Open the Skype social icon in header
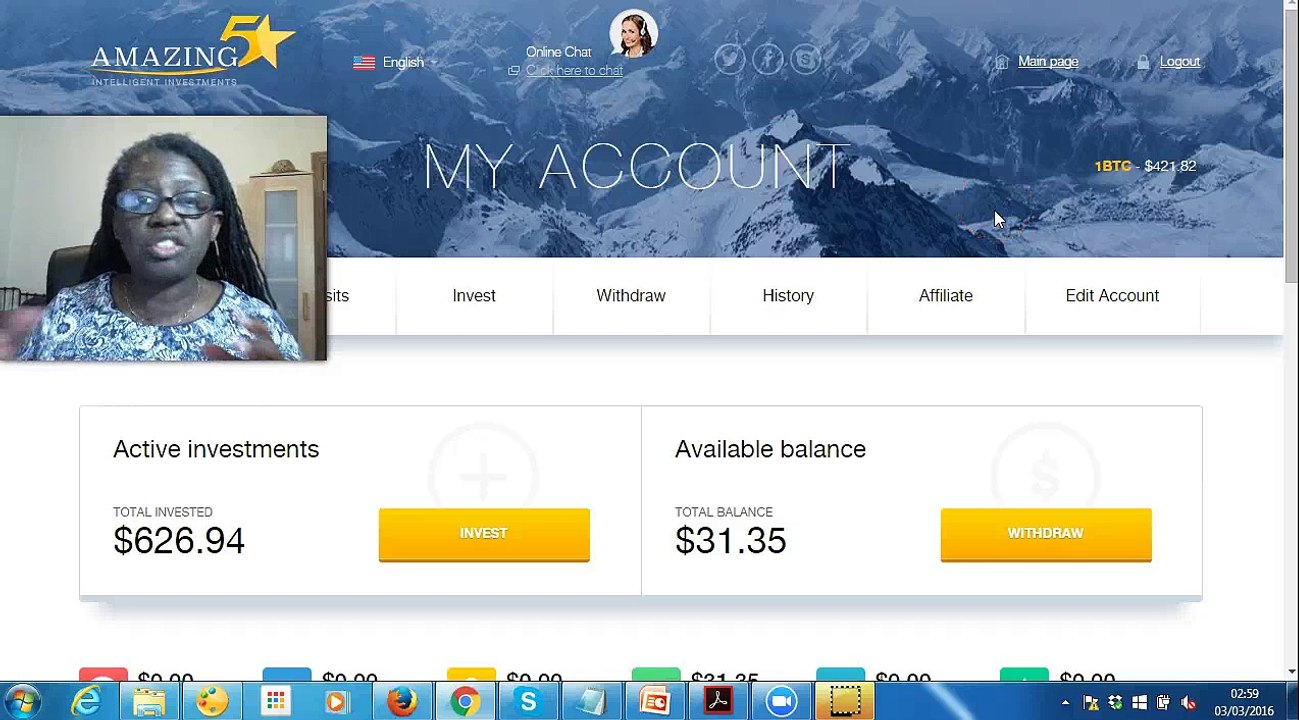Viewport: 1299px width, 720px height. [x=806, y=59]
